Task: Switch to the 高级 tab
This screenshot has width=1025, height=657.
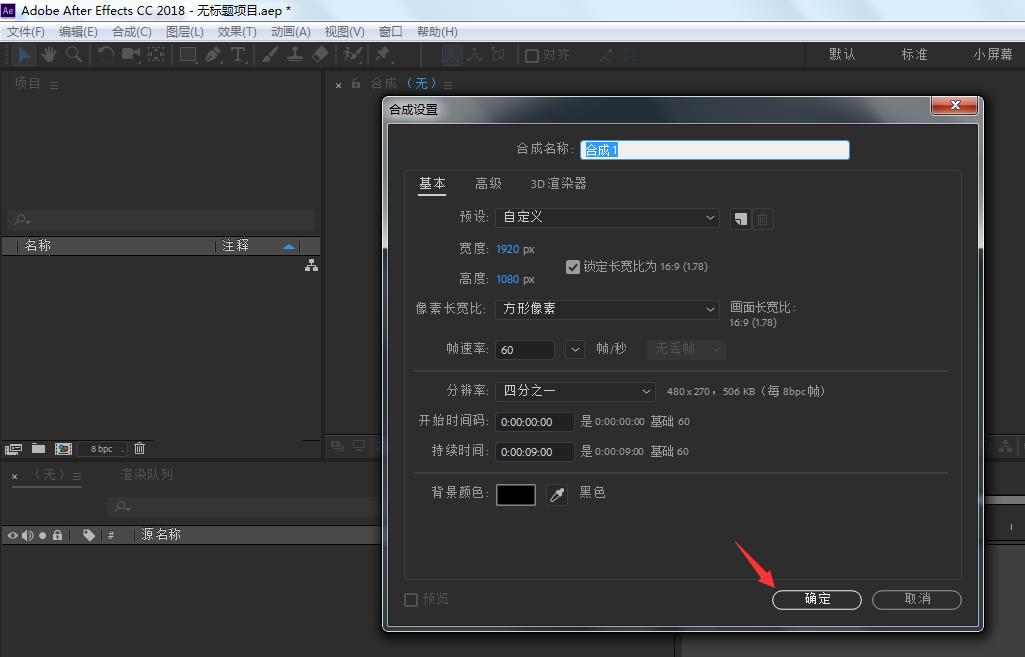Action: (488, 184)
